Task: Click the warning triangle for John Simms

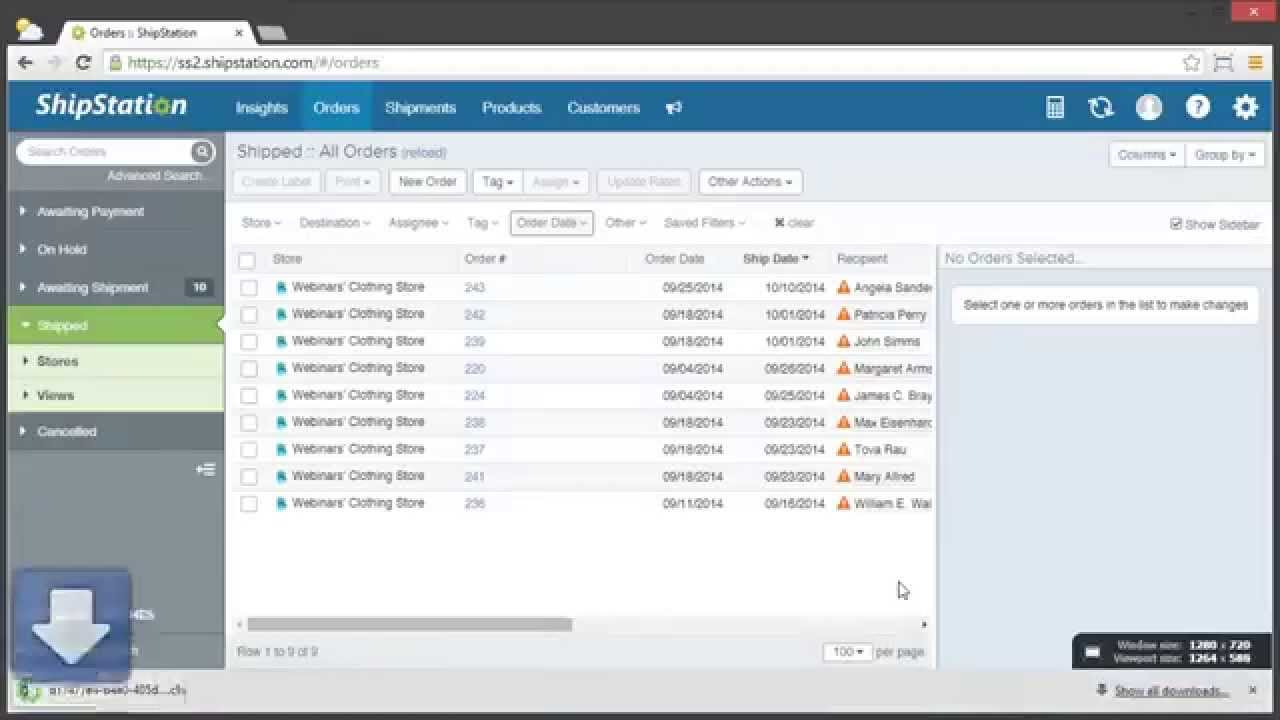Action: click(843, 341)
